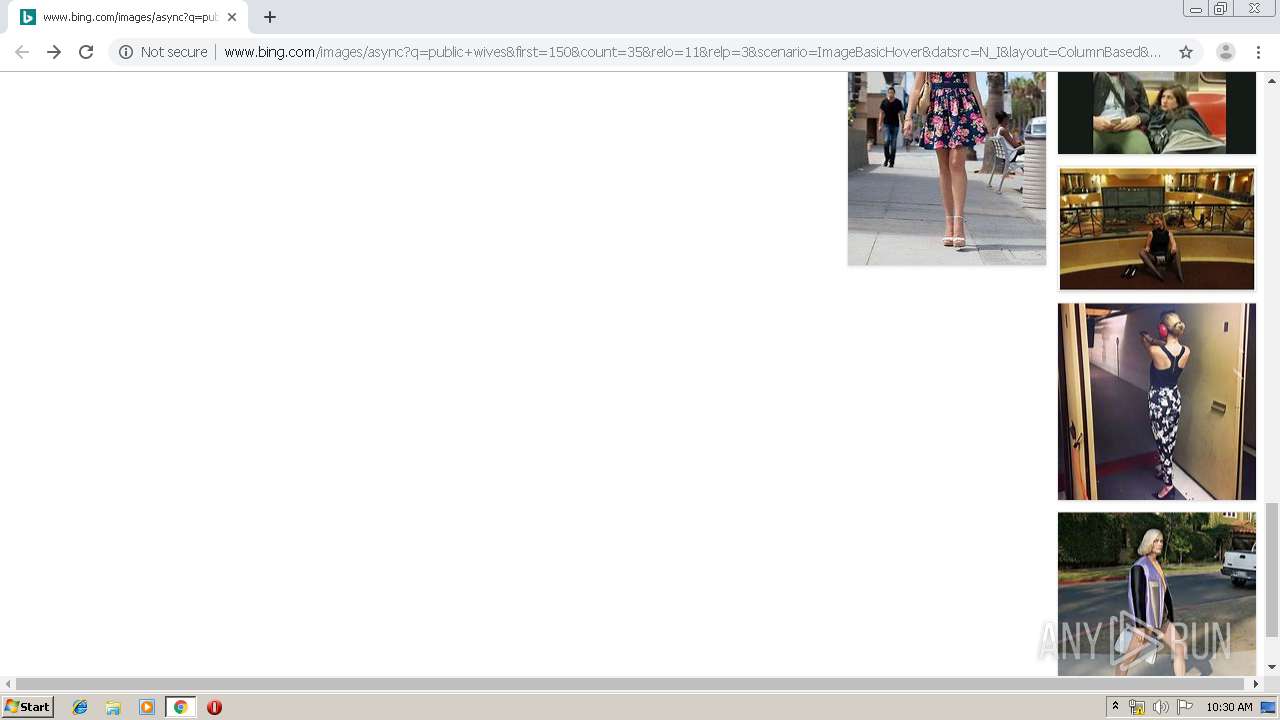
Task: Reload the current page
Action: [x=86, y=52]
